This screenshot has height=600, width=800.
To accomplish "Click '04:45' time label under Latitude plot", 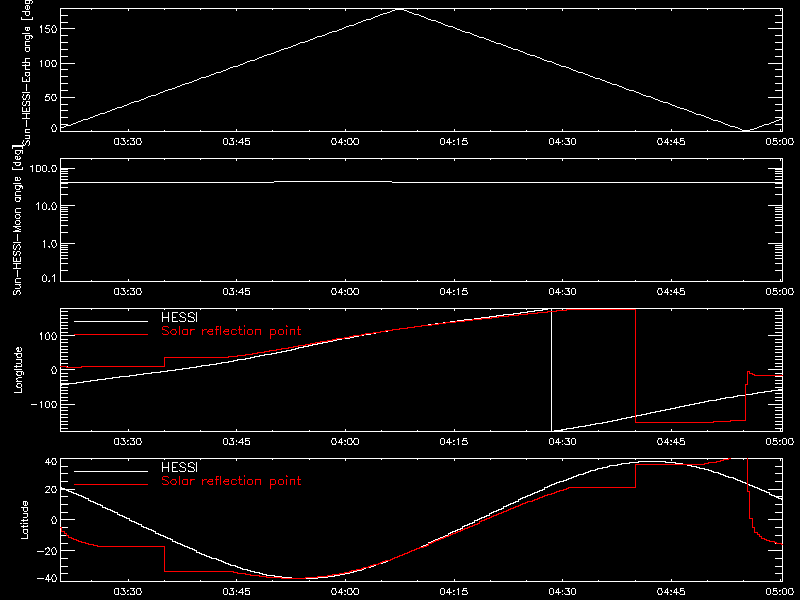I will click(671, 591).
